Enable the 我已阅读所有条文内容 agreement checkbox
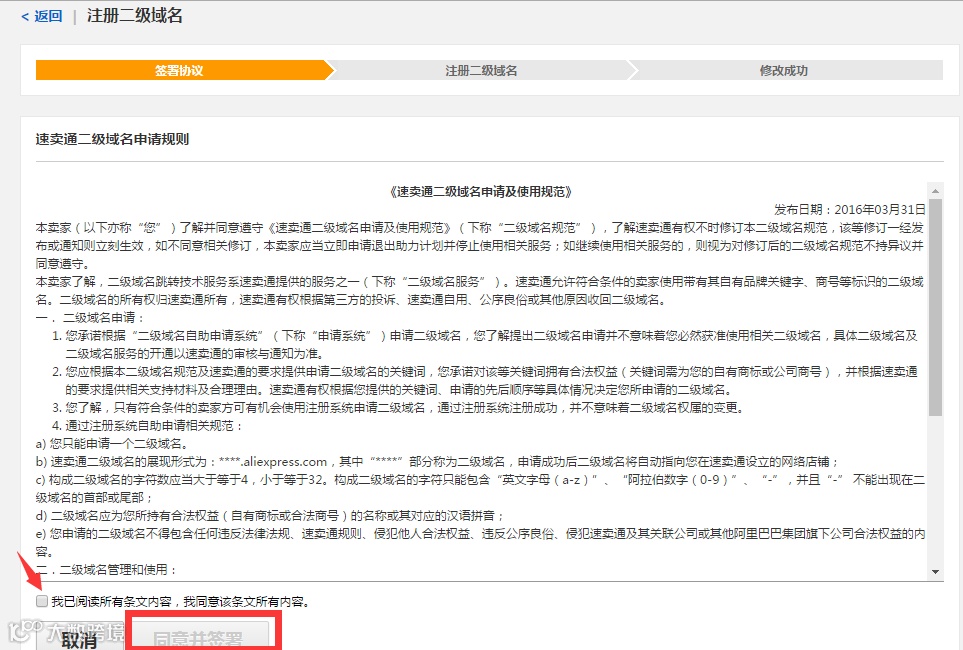Screen dimensions: 963x650 coord(41,600)
